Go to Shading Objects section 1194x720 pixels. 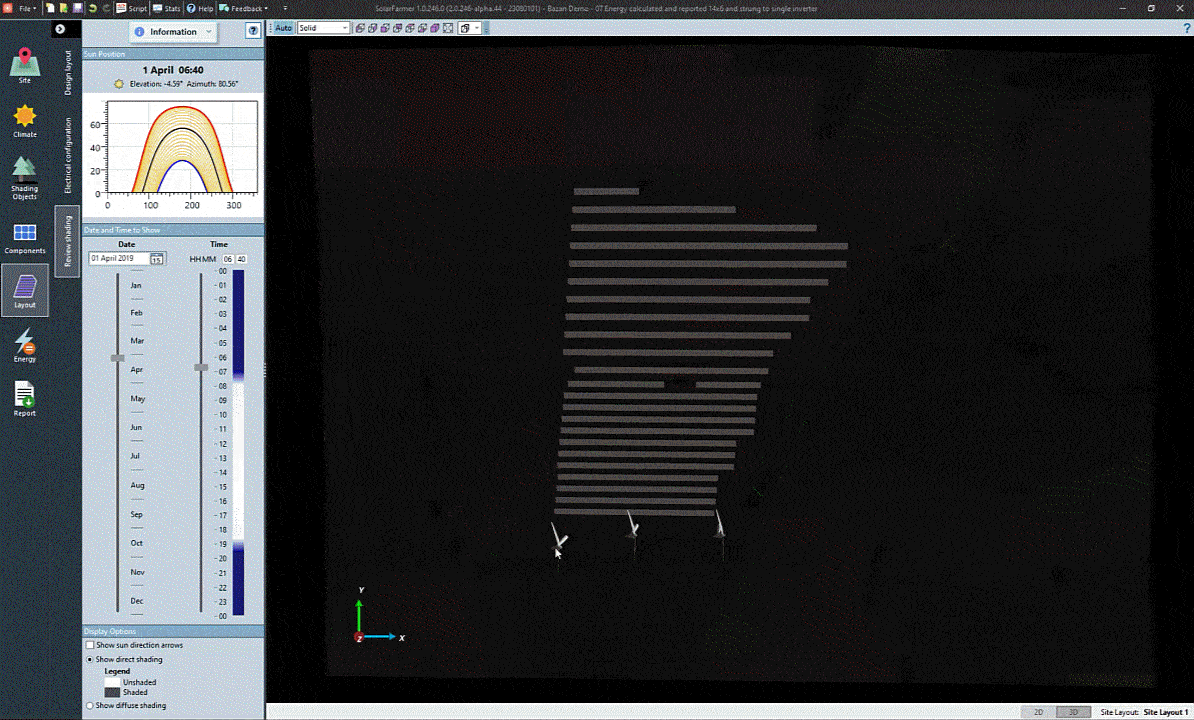(25, 178)
